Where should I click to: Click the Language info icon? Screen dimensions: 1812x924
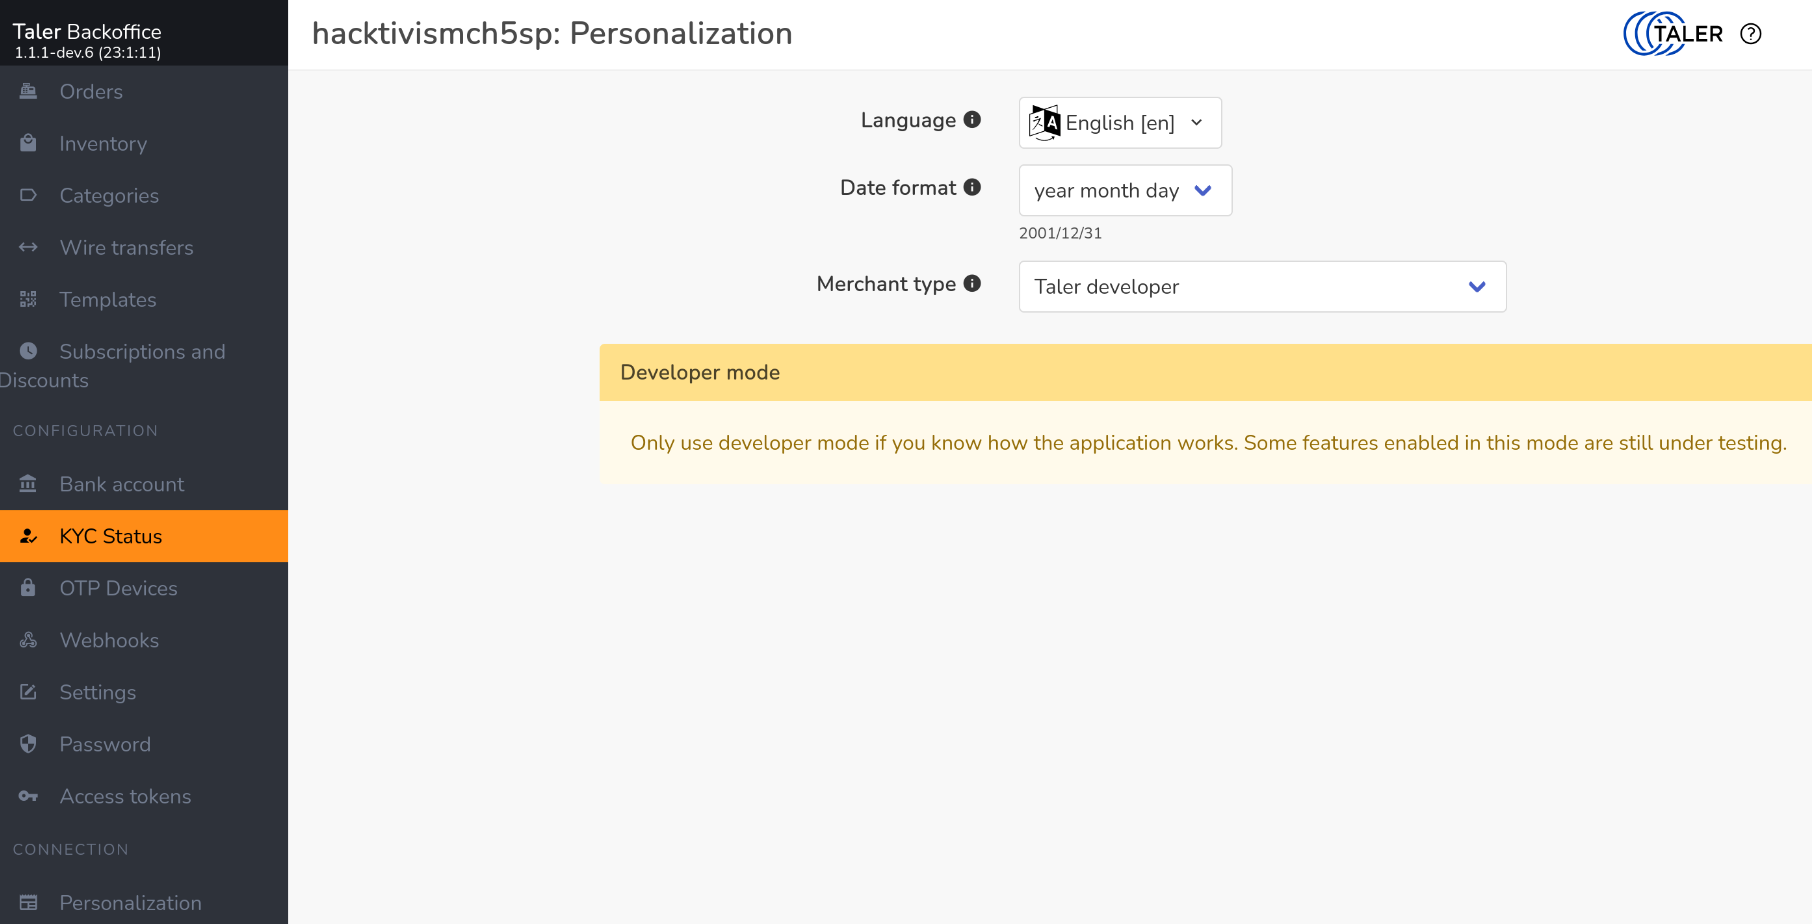tap(972, 120)
